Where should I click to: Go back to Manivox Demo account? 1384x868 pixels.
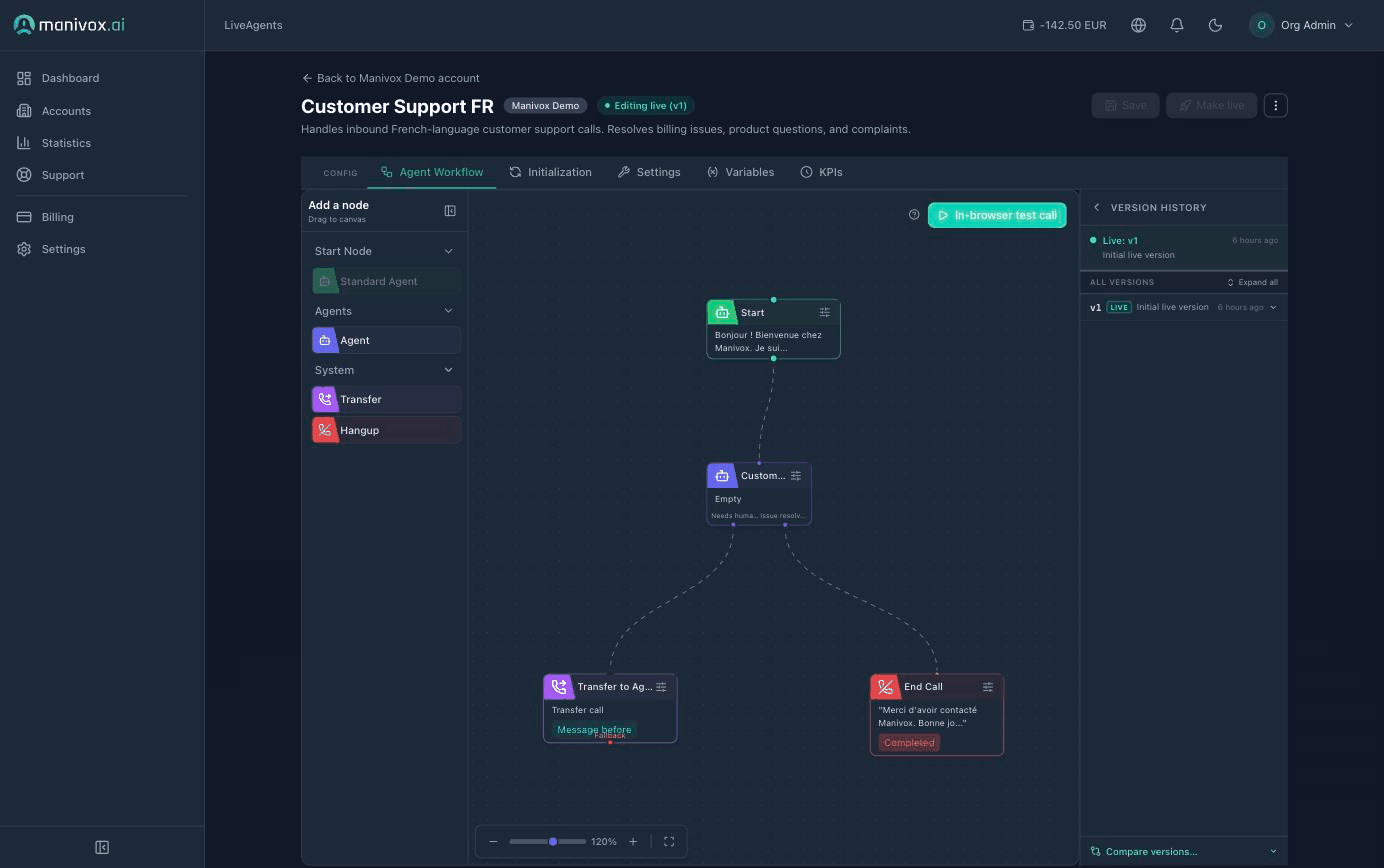click(x=390, y=78)
